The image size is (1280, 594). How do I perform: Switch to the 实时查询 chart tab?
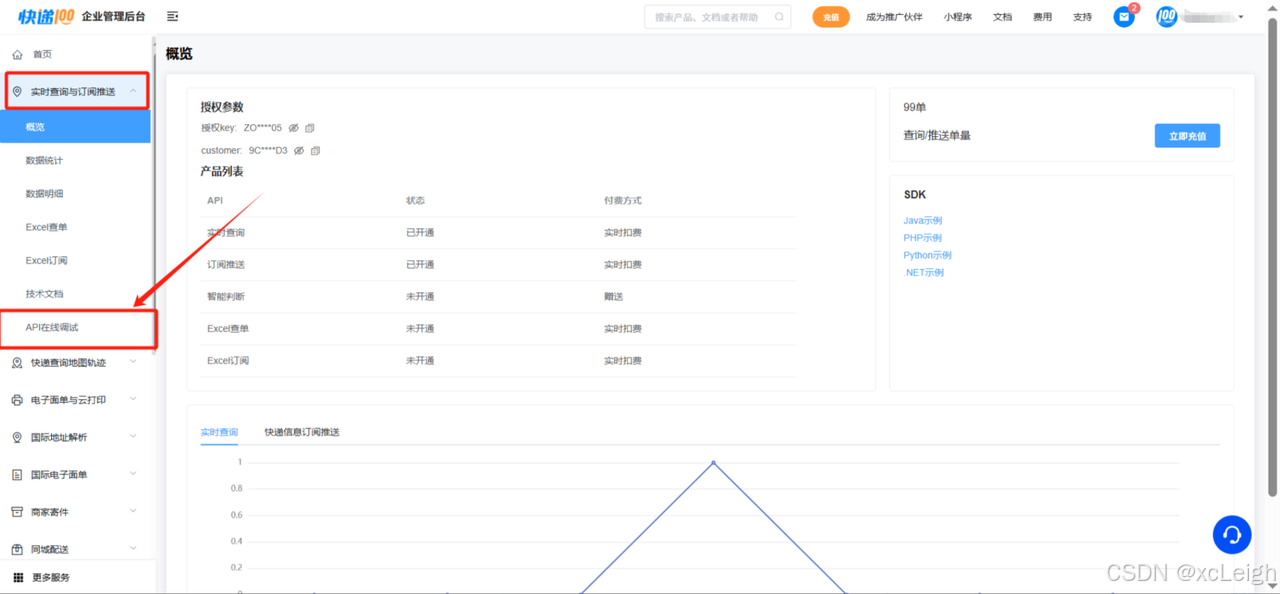219,432
